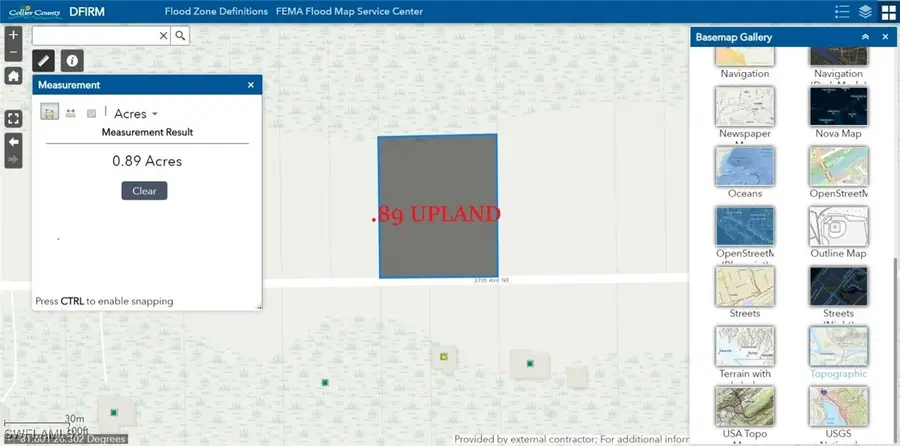Screen dimensions: 900x446
Task: Open the Legend list icon in header
Action: pos(841,12)
